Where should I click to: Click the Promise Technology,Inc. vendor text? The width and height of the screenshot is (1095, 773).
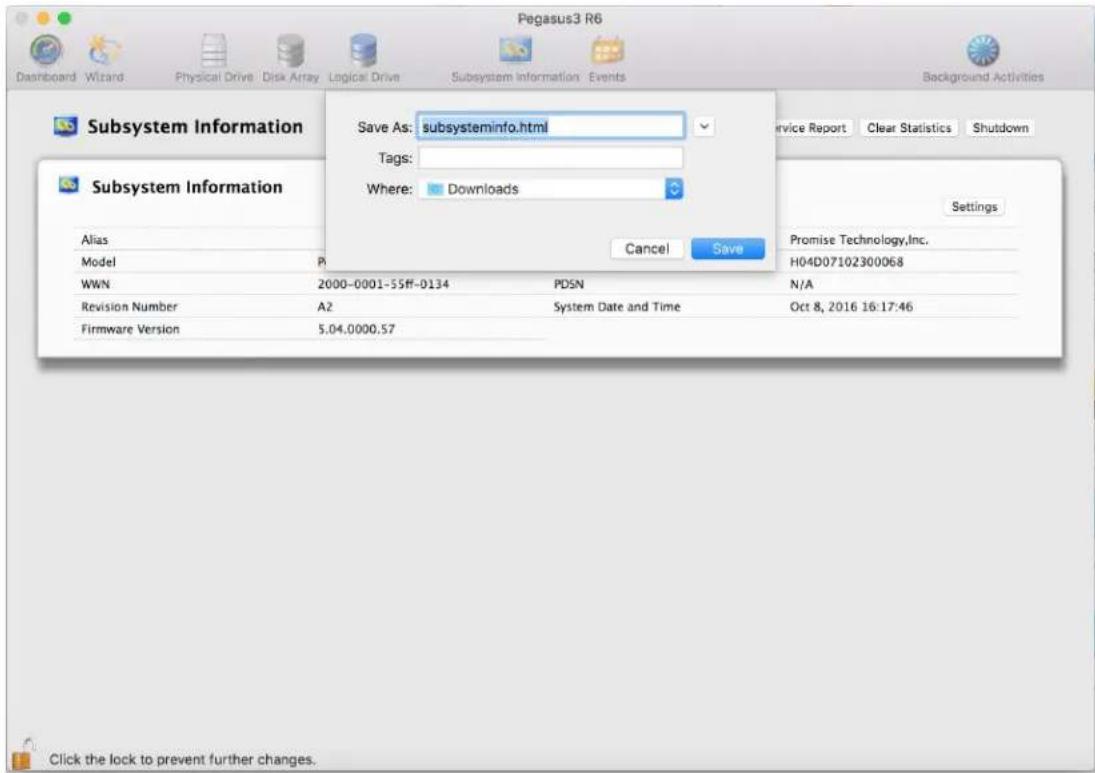(859, 240)
